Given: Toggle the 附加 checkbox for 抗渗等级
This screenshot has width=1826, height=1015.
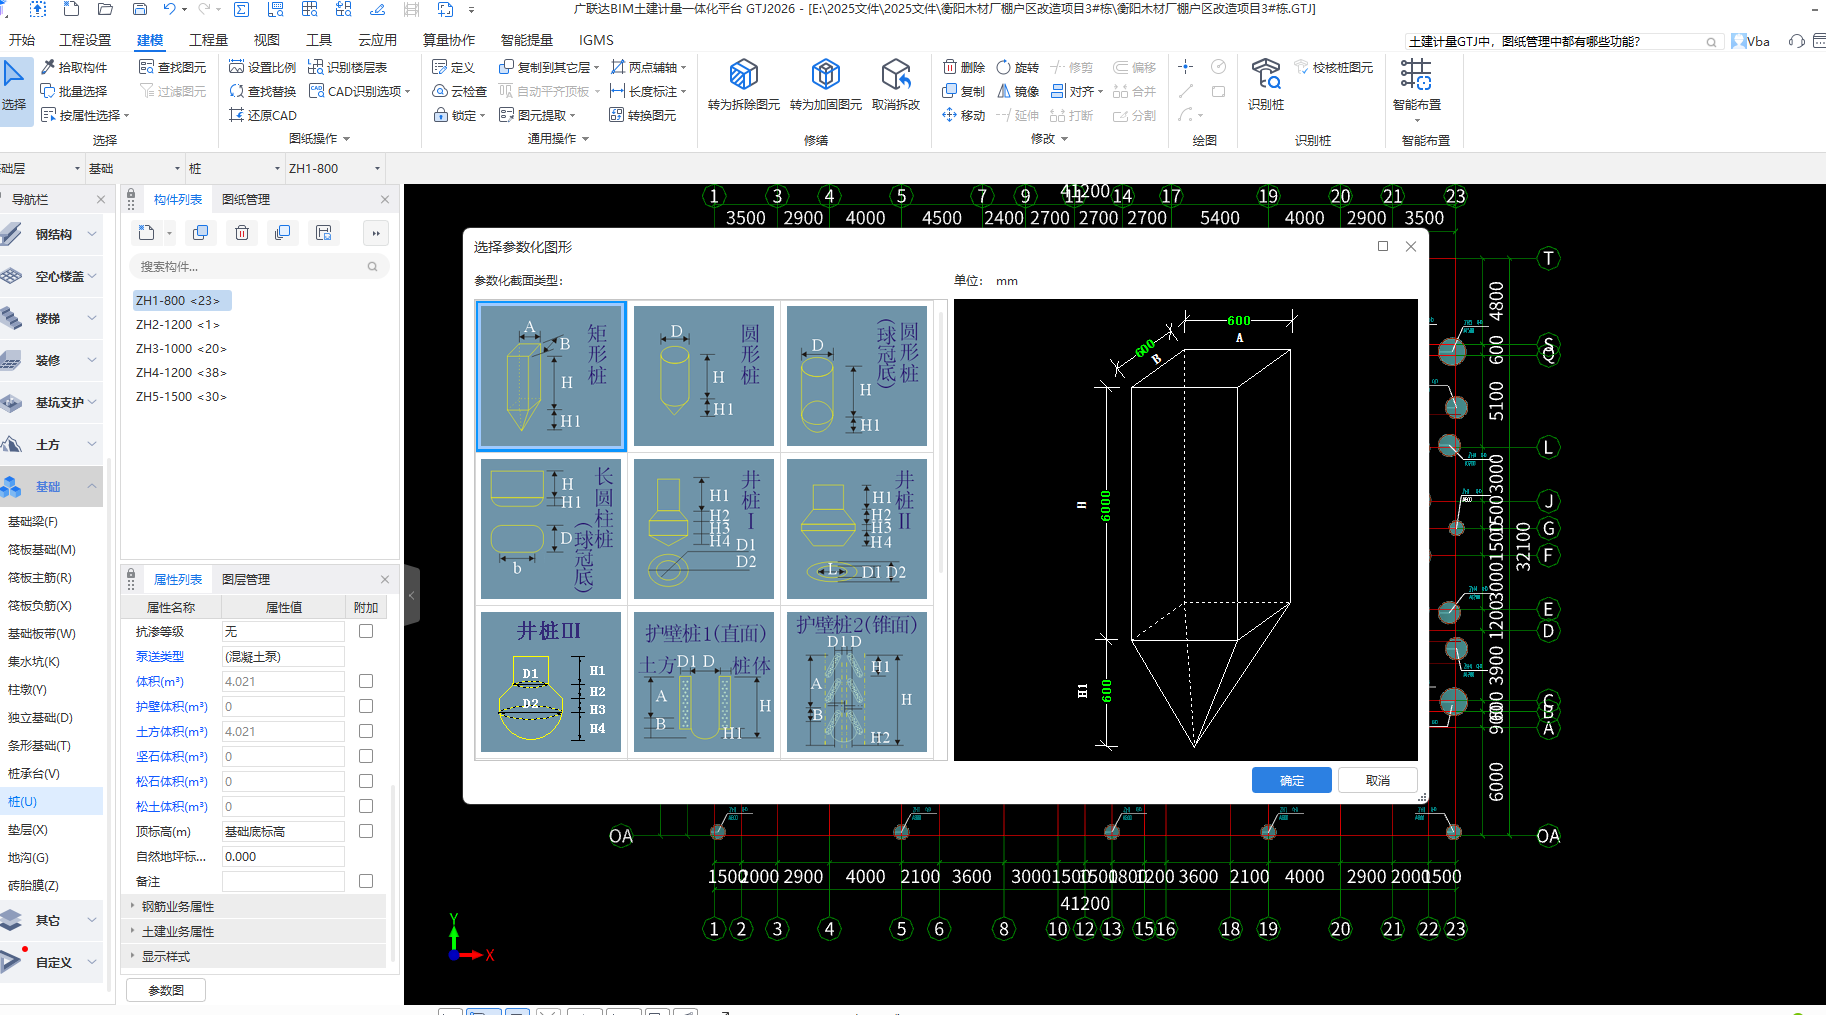Looking at the screenshot, I should coord(366,631).
